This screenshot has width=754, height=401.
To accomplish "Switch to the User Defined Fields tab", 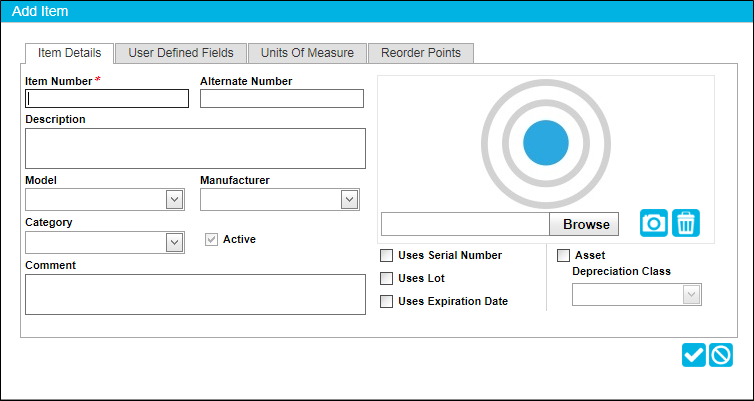I will pos(181,53).
